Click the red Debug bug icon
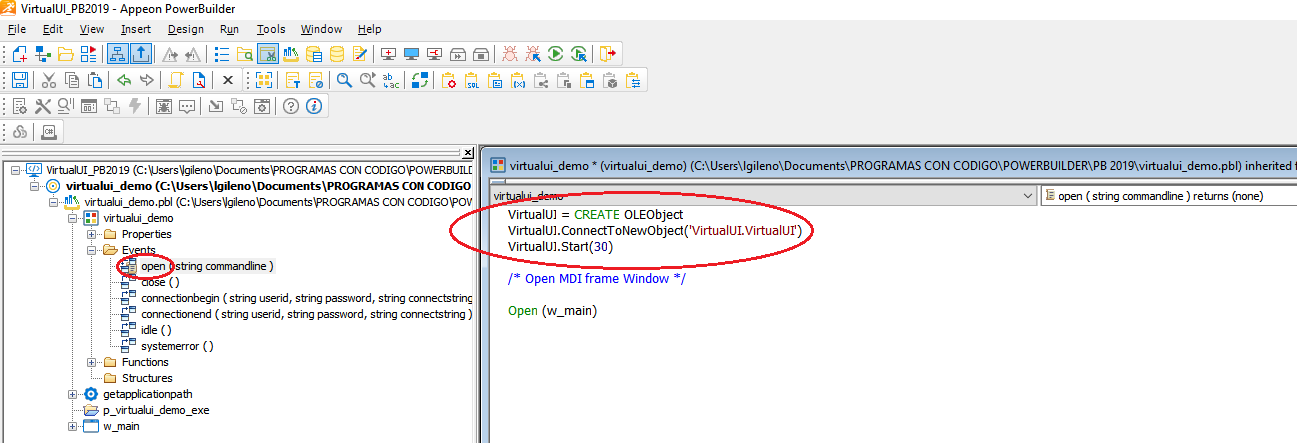The image size is (1297, 443). pos(510,54)
